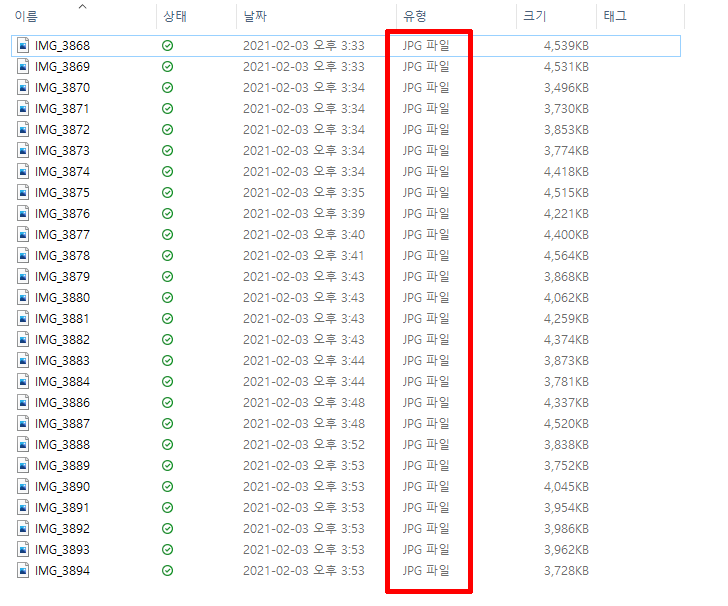The height and width of the screenshot is (606, 728).
Task: Click sync status checkmark for IMG_3891
Action: coord(168,508)
